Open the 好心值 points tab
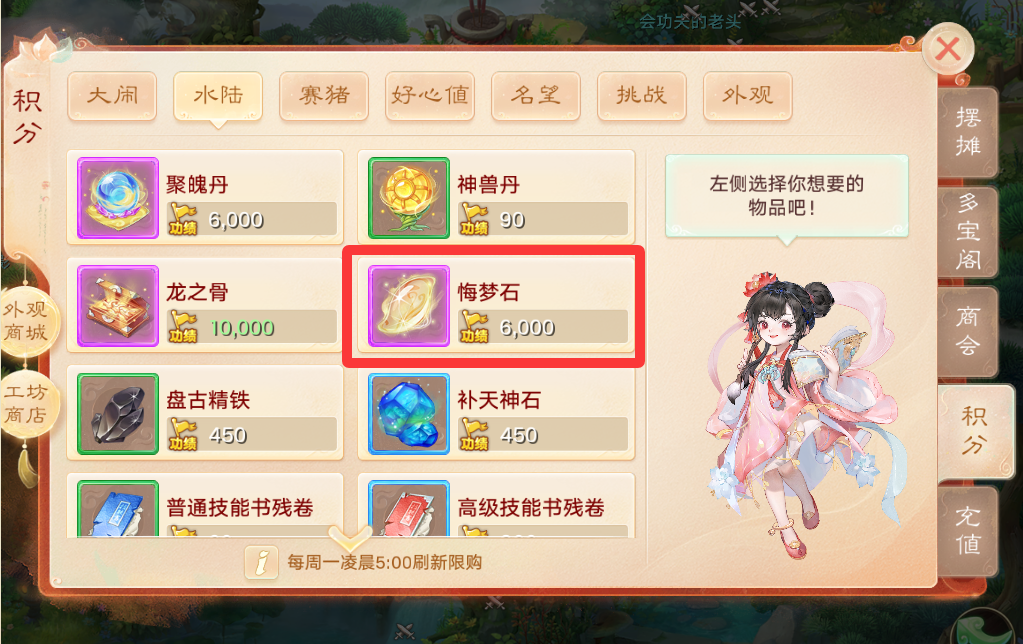The width and height of the screenshot is (1023, 644). click(x=430, y=96)
